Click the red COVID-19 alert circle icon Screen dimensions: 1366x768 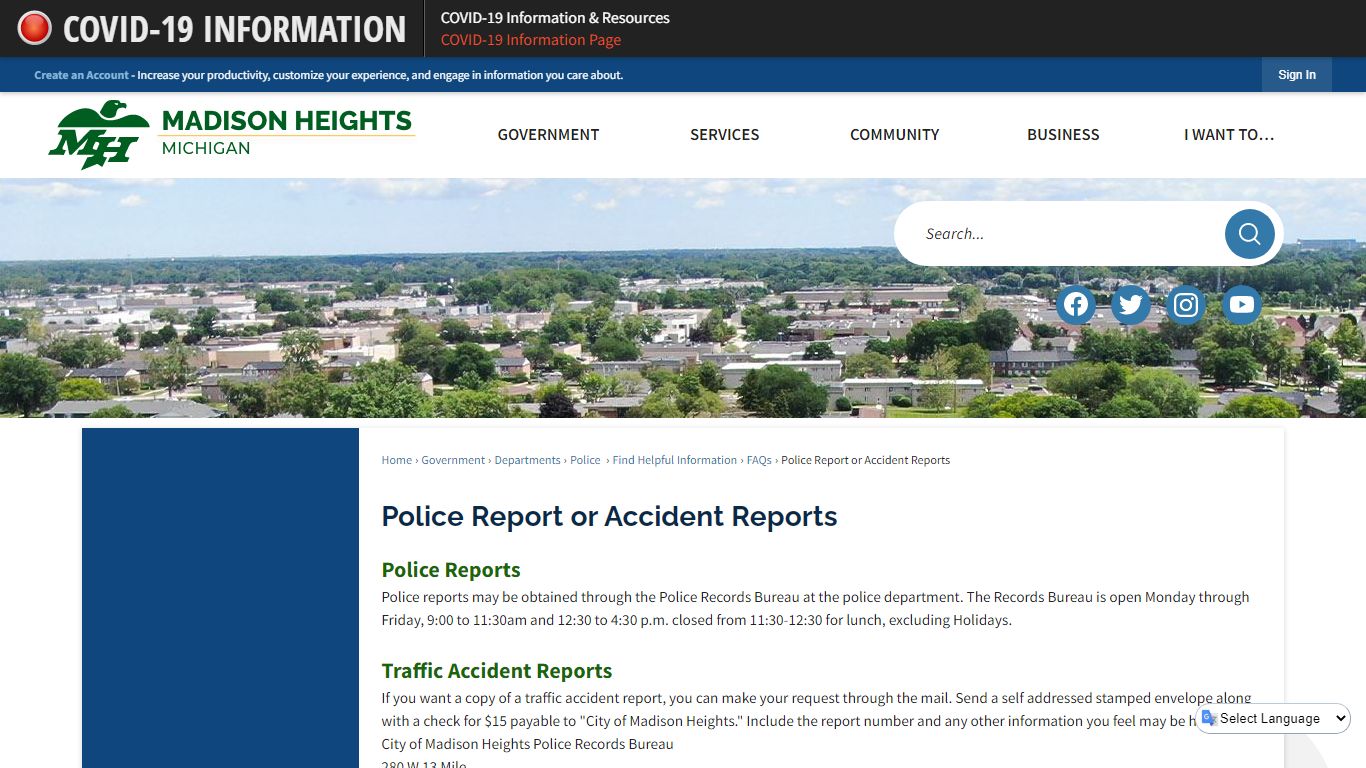[x=35, y=28]
